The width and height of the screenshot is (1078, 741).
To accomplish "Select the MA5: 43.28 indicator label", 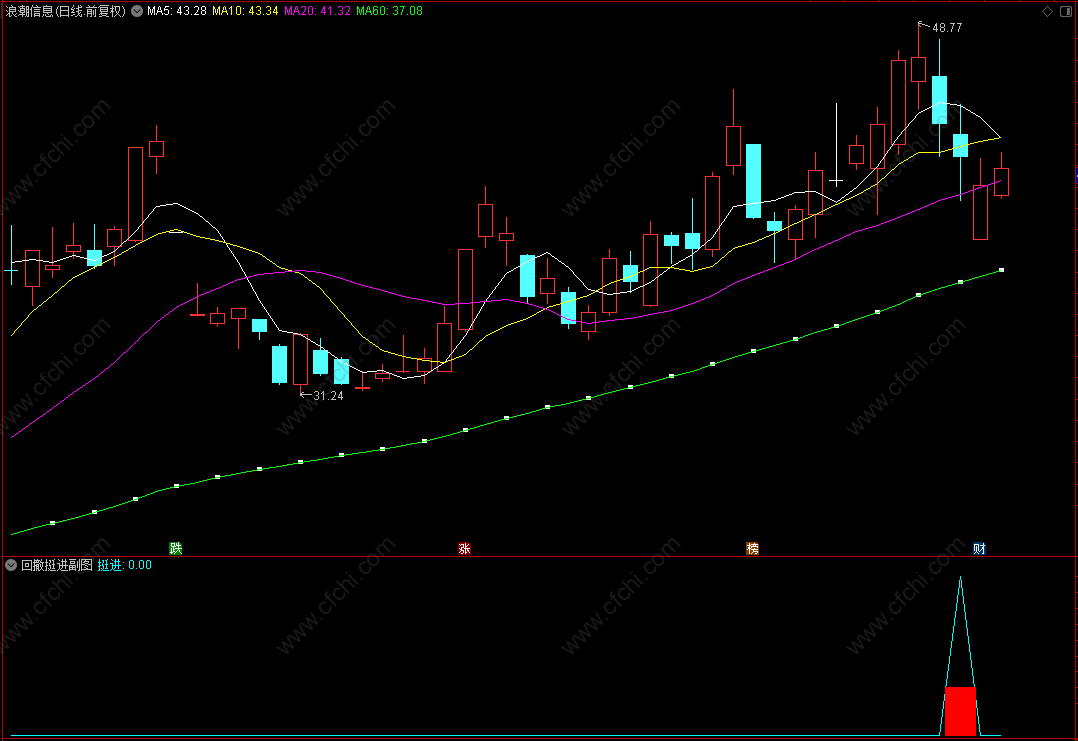I will point(177,11).
